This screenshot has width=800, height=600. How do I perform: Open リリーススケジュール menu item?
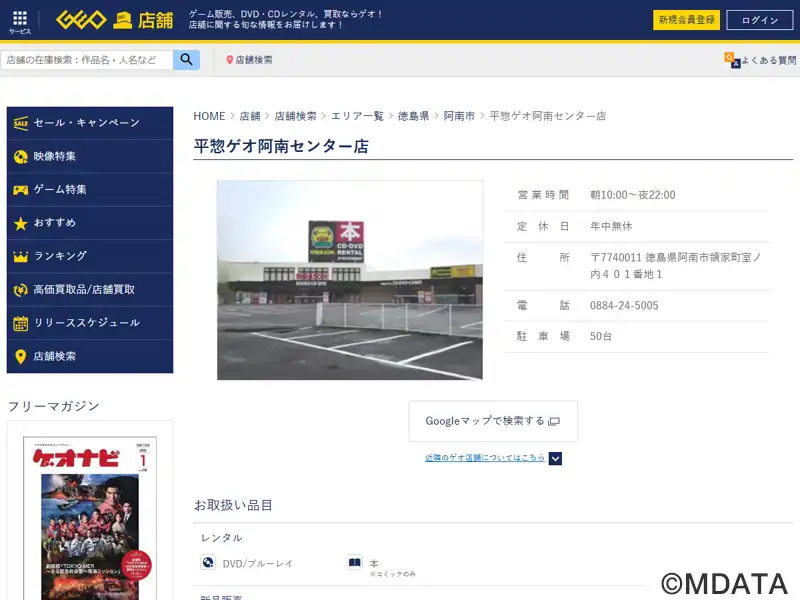90,323
